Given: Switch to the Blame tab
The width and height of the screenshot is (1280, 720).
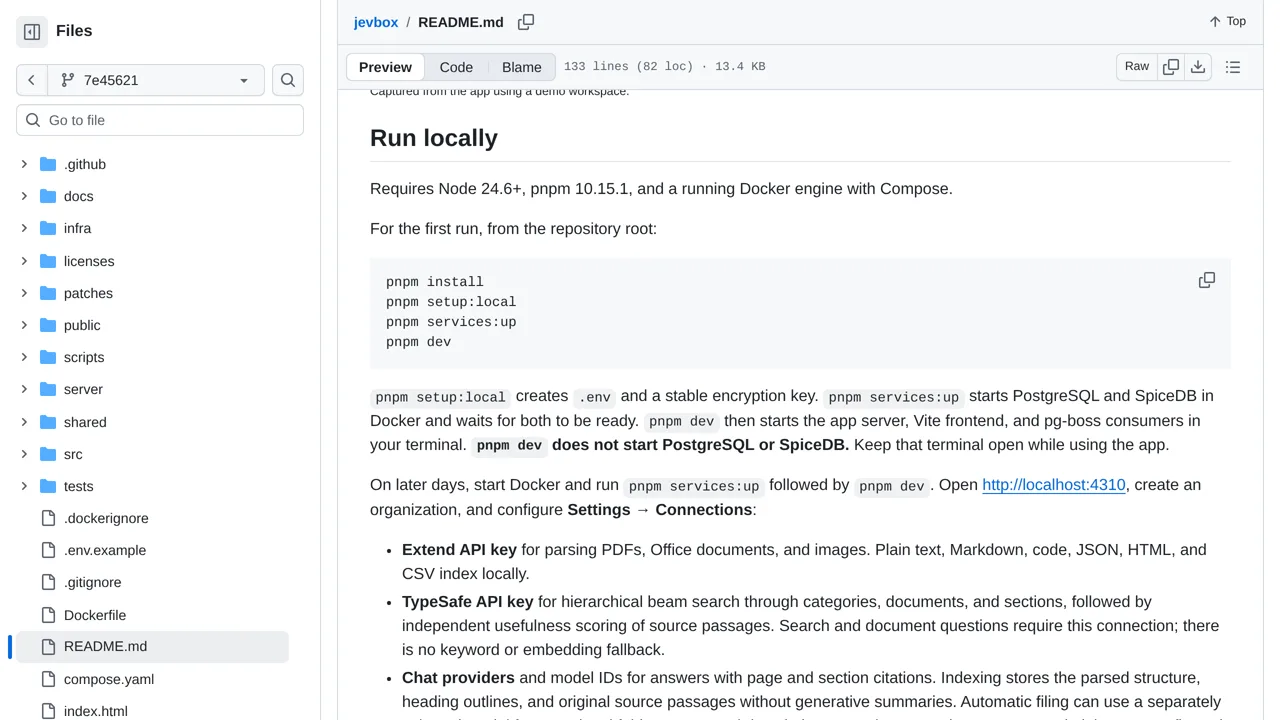Looking at the screenshot, I should click(x=522, y=67).
